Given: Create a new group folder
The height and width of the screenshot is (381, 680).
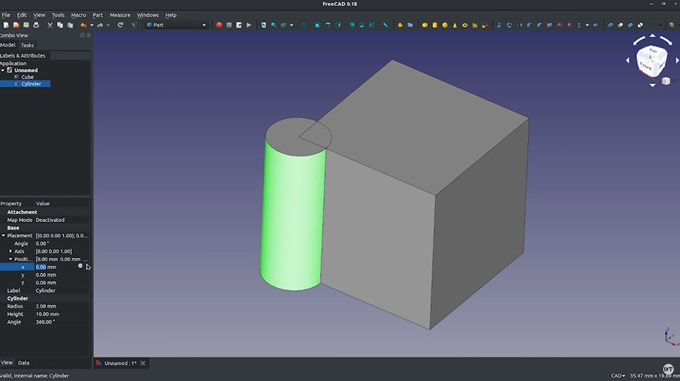Looking at the screenshot, I should point(410,25).
